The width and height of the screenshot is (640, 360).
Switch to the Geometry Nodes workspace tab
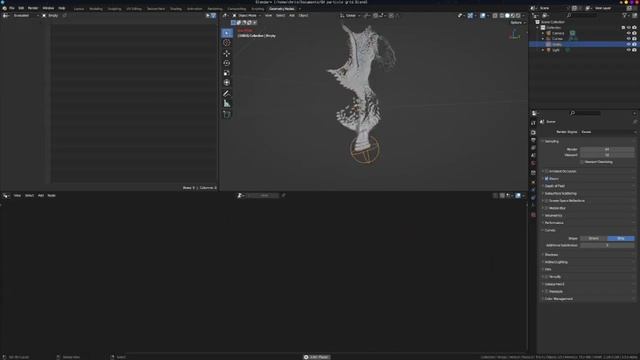pyautogui.click(x=282, y=9)
